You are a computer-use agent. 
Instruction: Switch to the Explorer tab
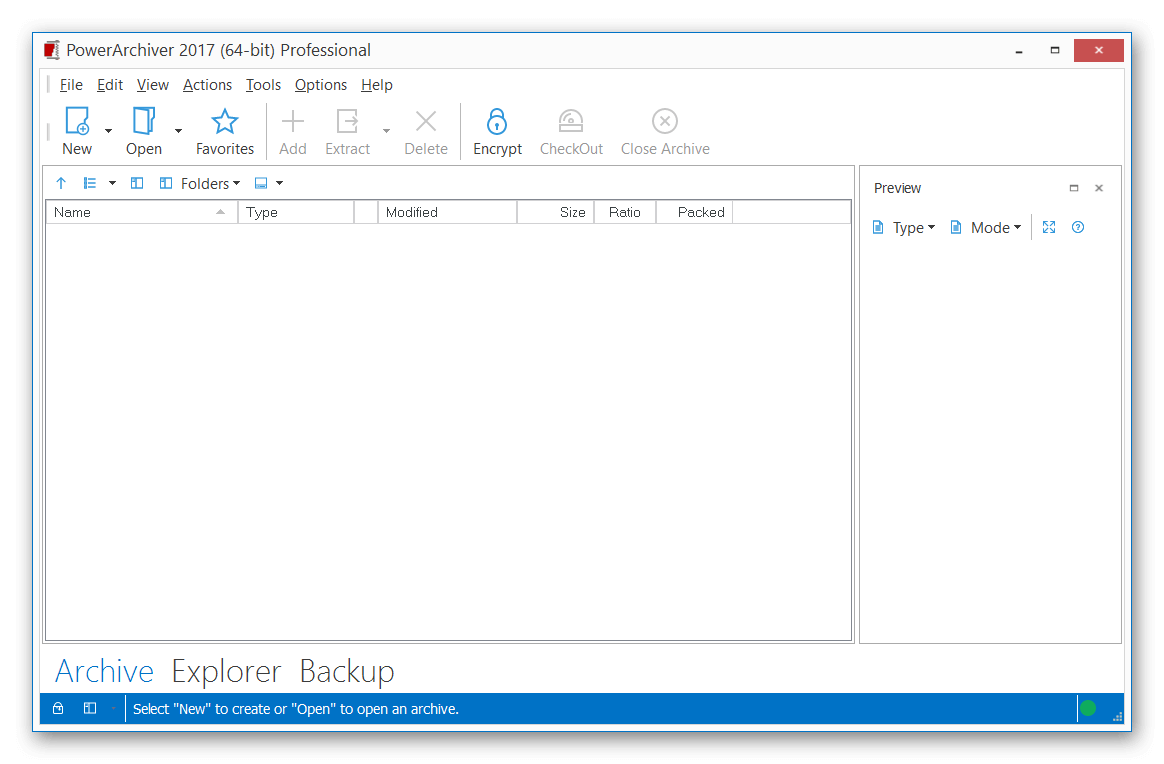[226, 671]
